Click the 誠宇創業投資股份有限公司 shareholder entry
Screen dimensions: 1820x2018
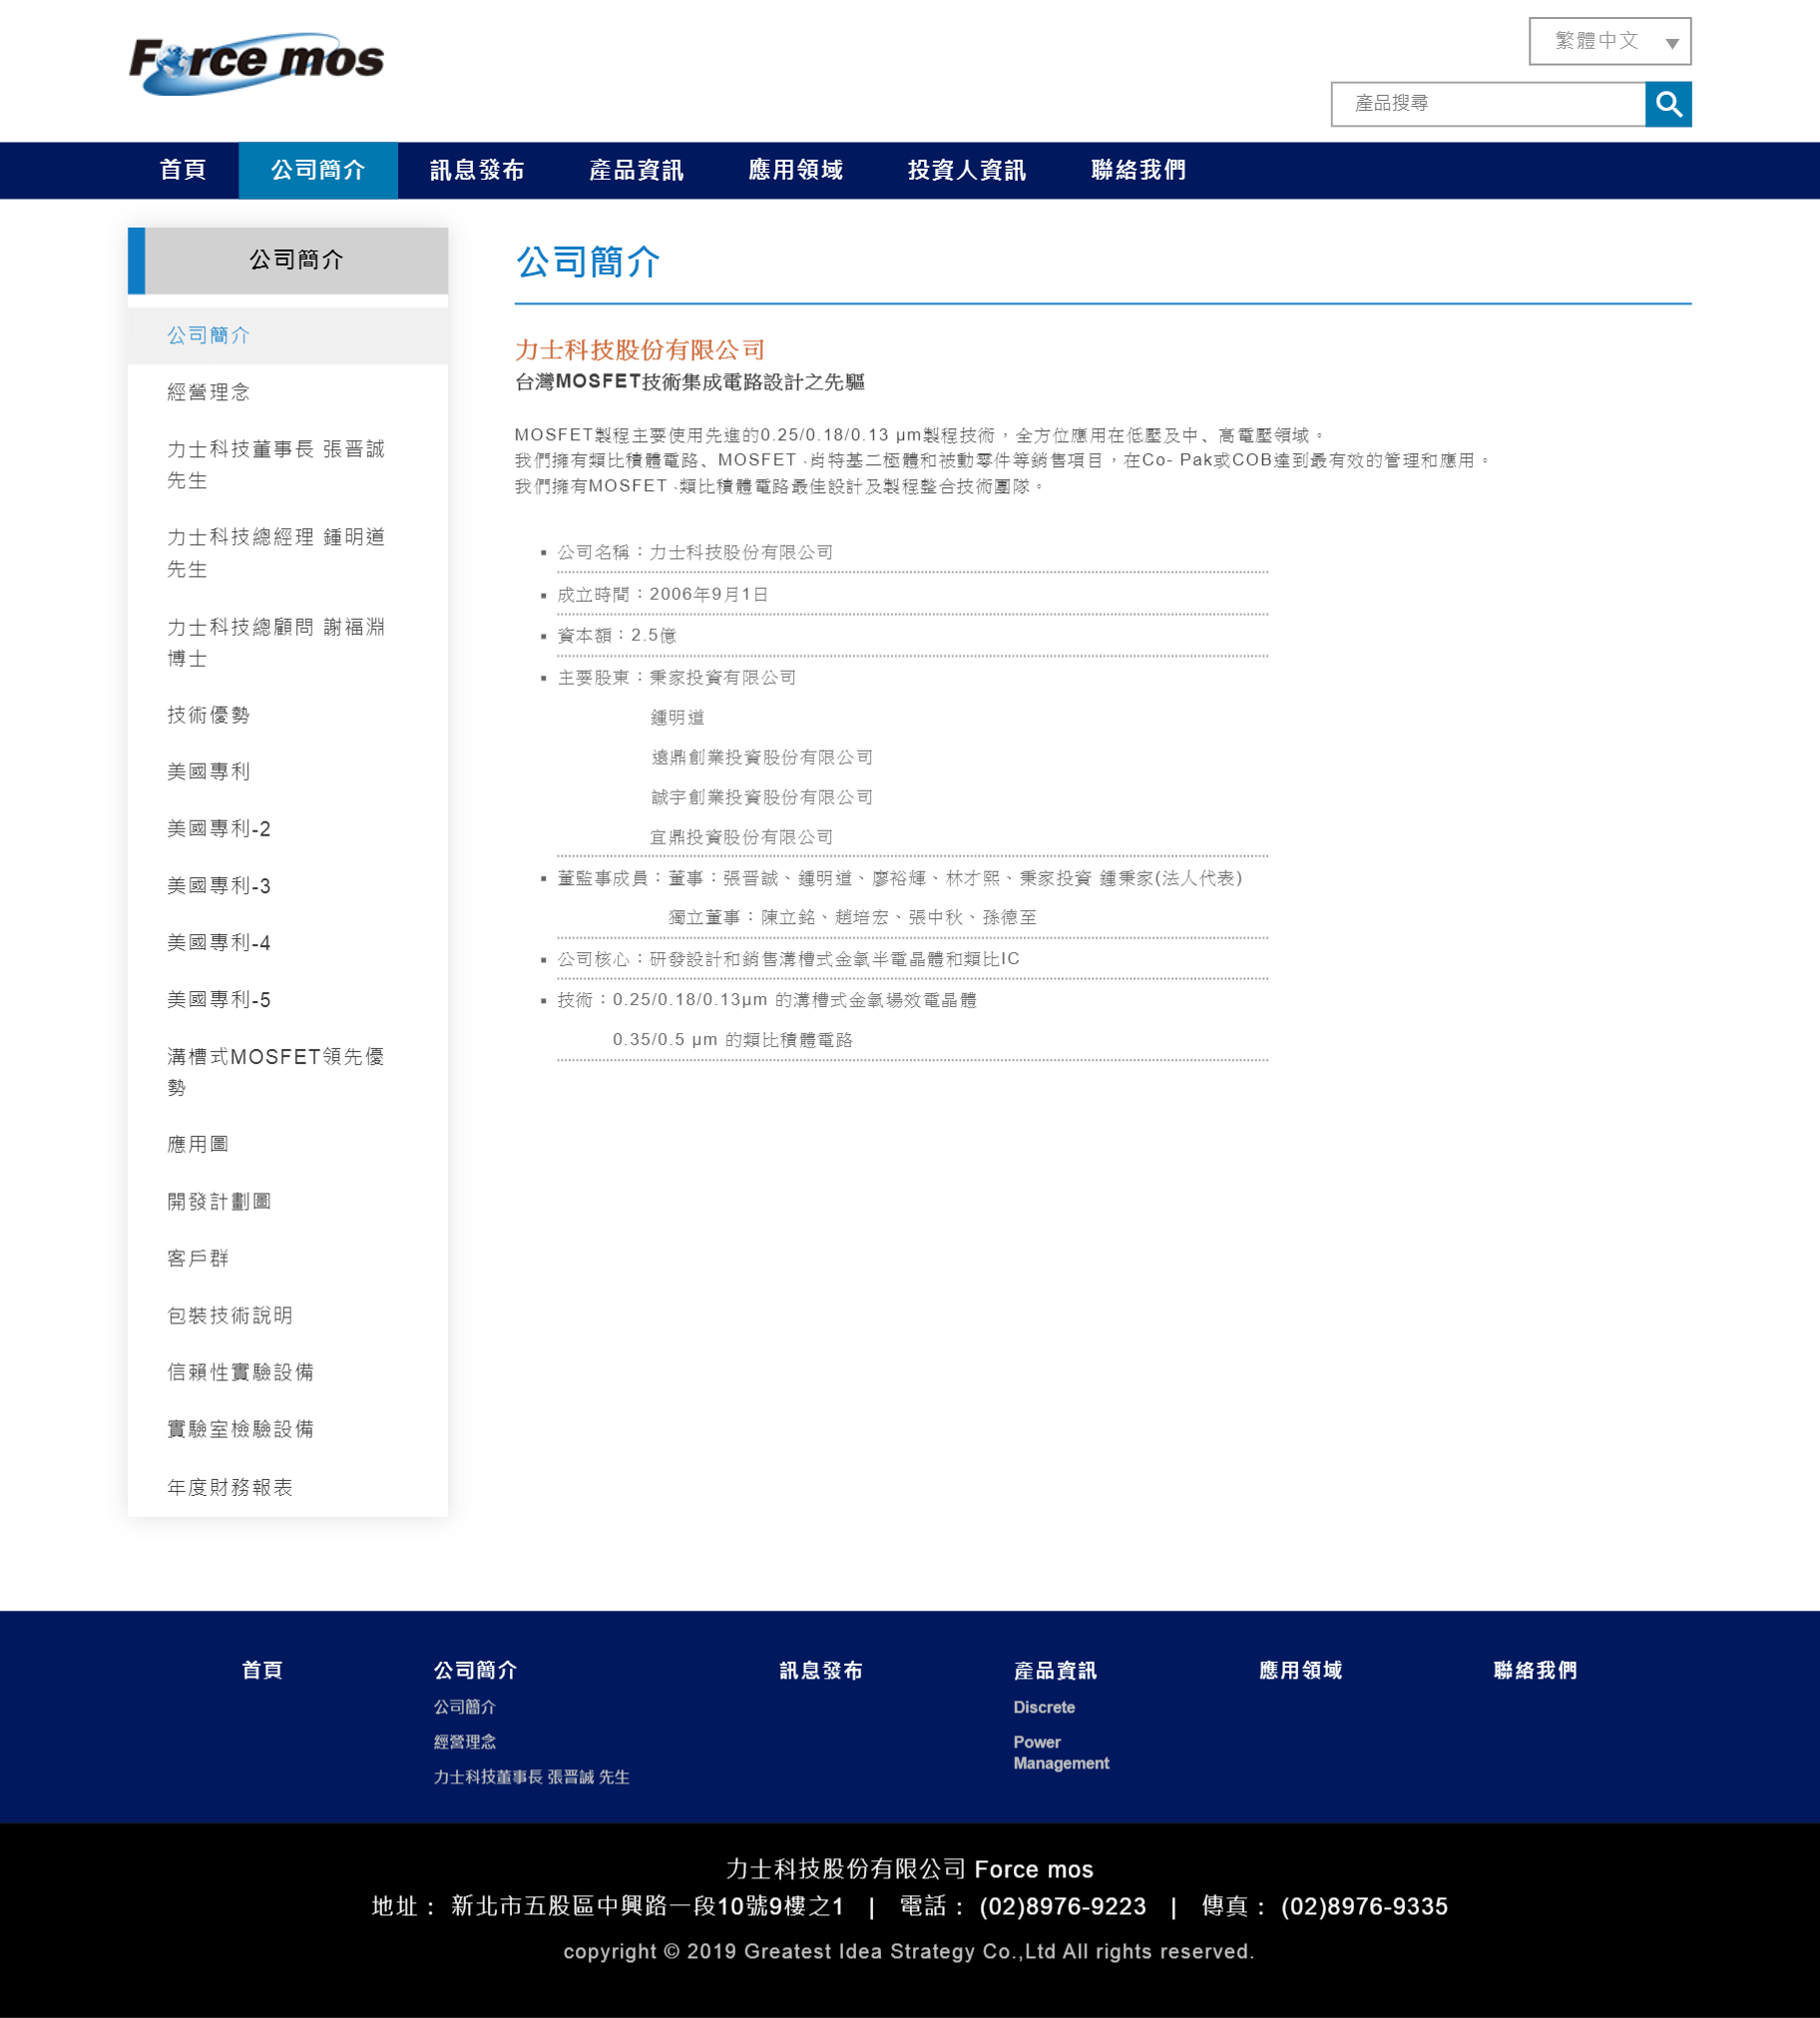click(762, 797)
